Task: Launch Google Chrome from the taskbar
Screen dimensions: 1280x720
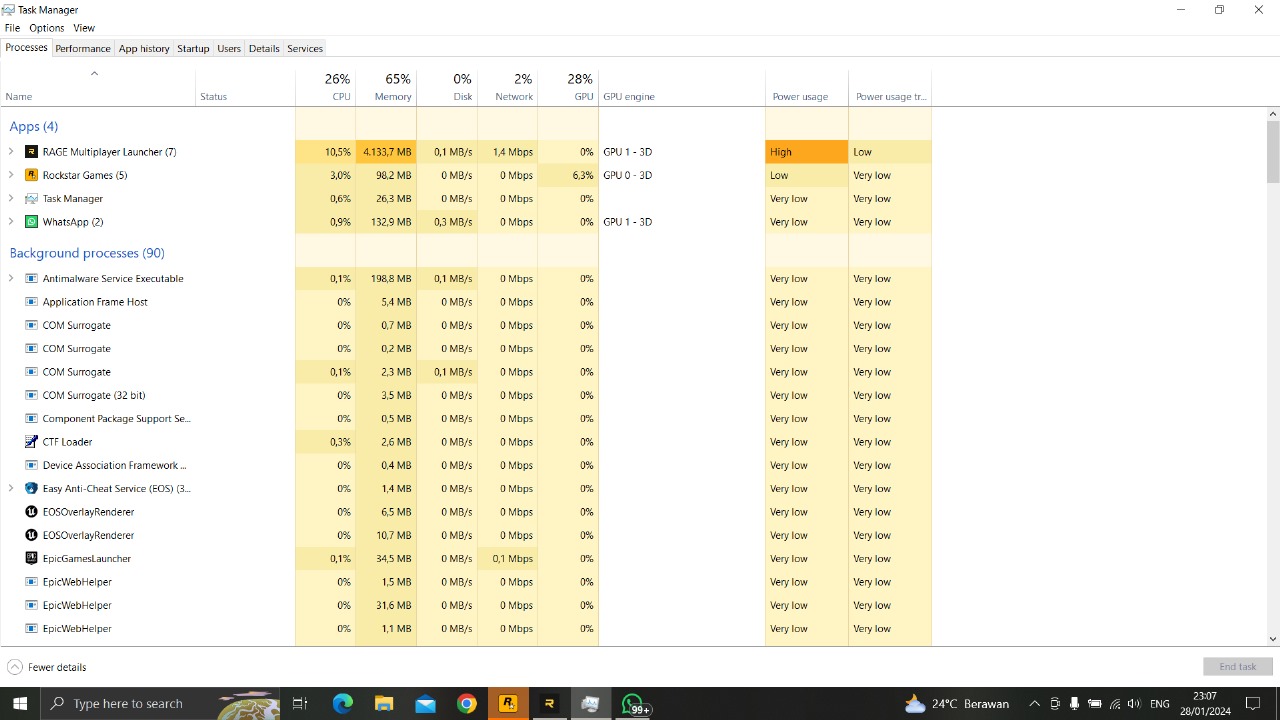Action: [467, 704]
